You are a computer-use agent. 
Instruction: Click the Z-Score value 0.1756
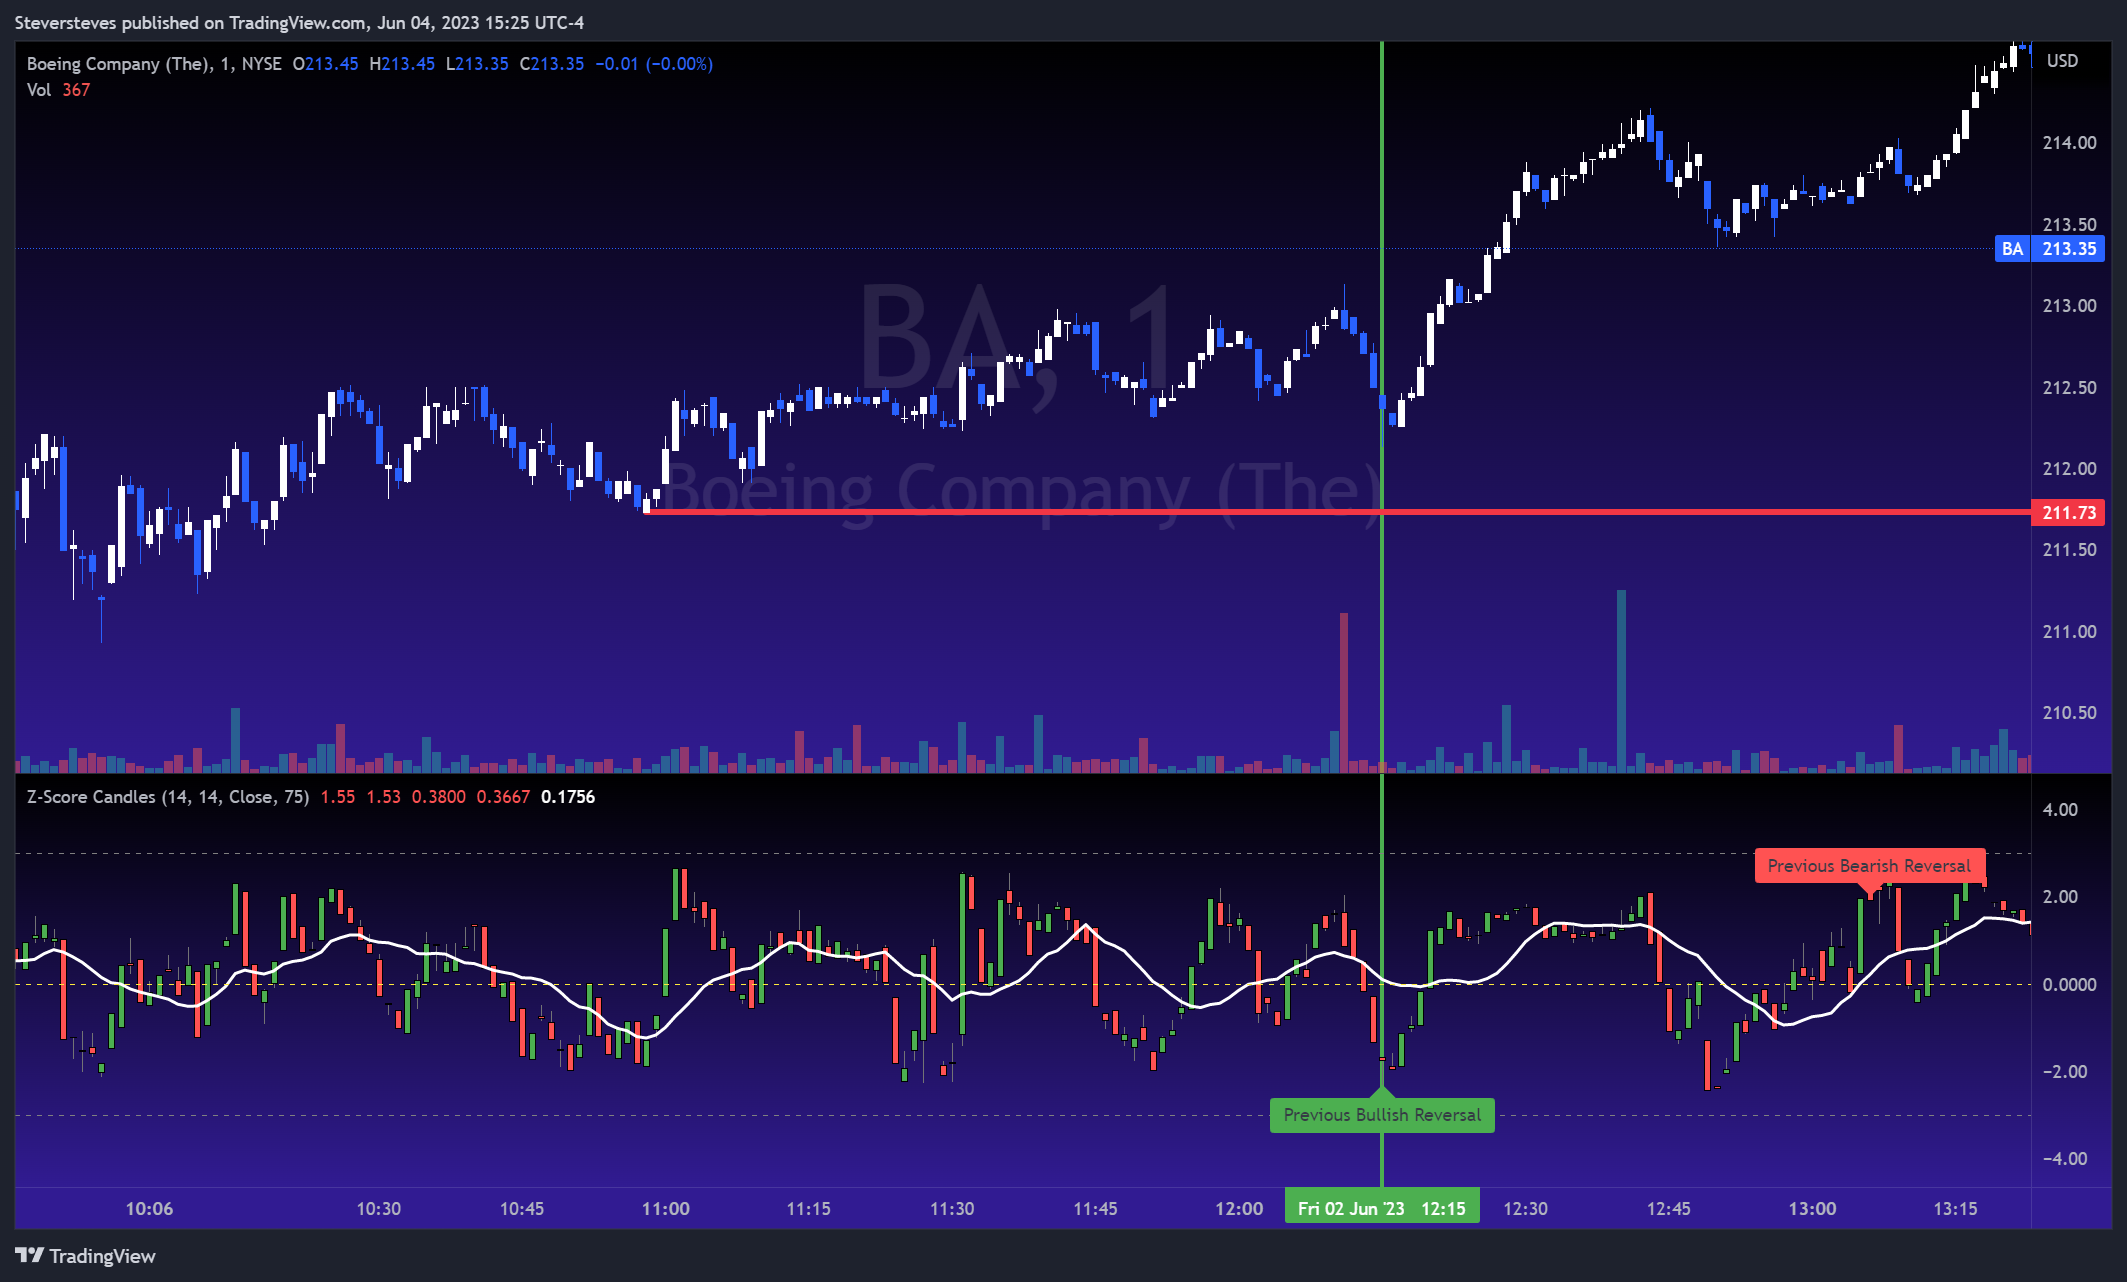point(568,797)
